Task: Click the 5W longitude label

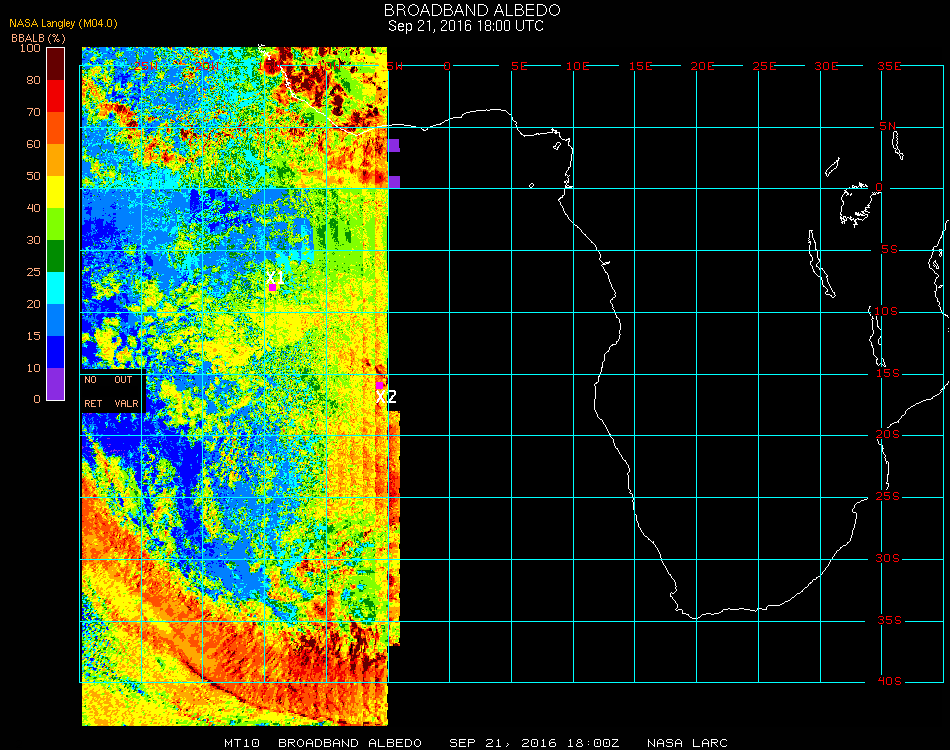Action: [x=394, y=66]
